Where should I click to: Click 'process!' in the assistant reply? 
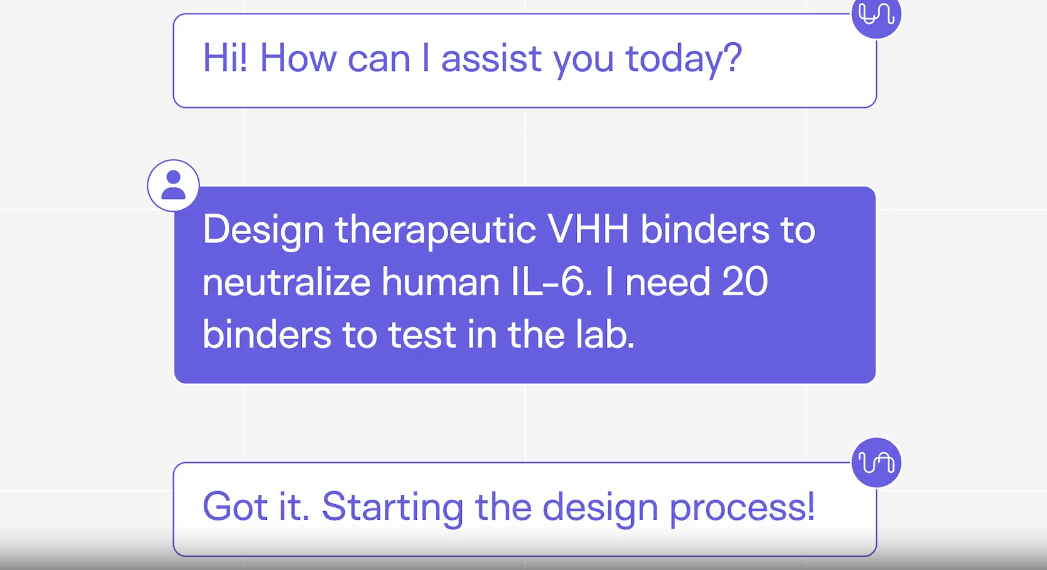[742, 509]
